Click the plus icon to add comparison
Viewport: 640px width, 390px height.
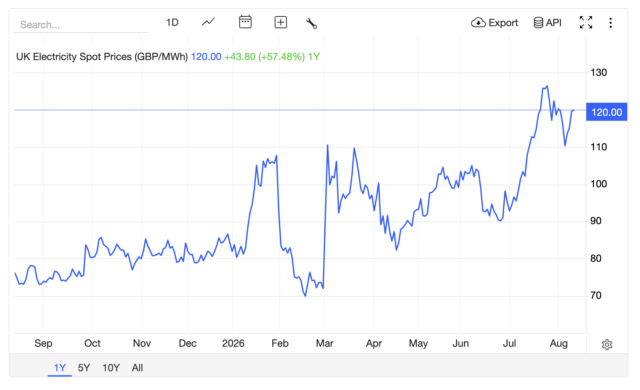coord(280,22)
